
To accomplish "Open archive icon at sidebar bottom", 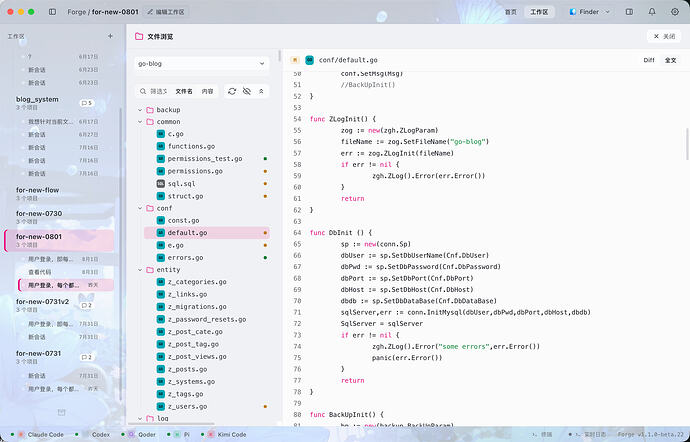I will point(62,413).
